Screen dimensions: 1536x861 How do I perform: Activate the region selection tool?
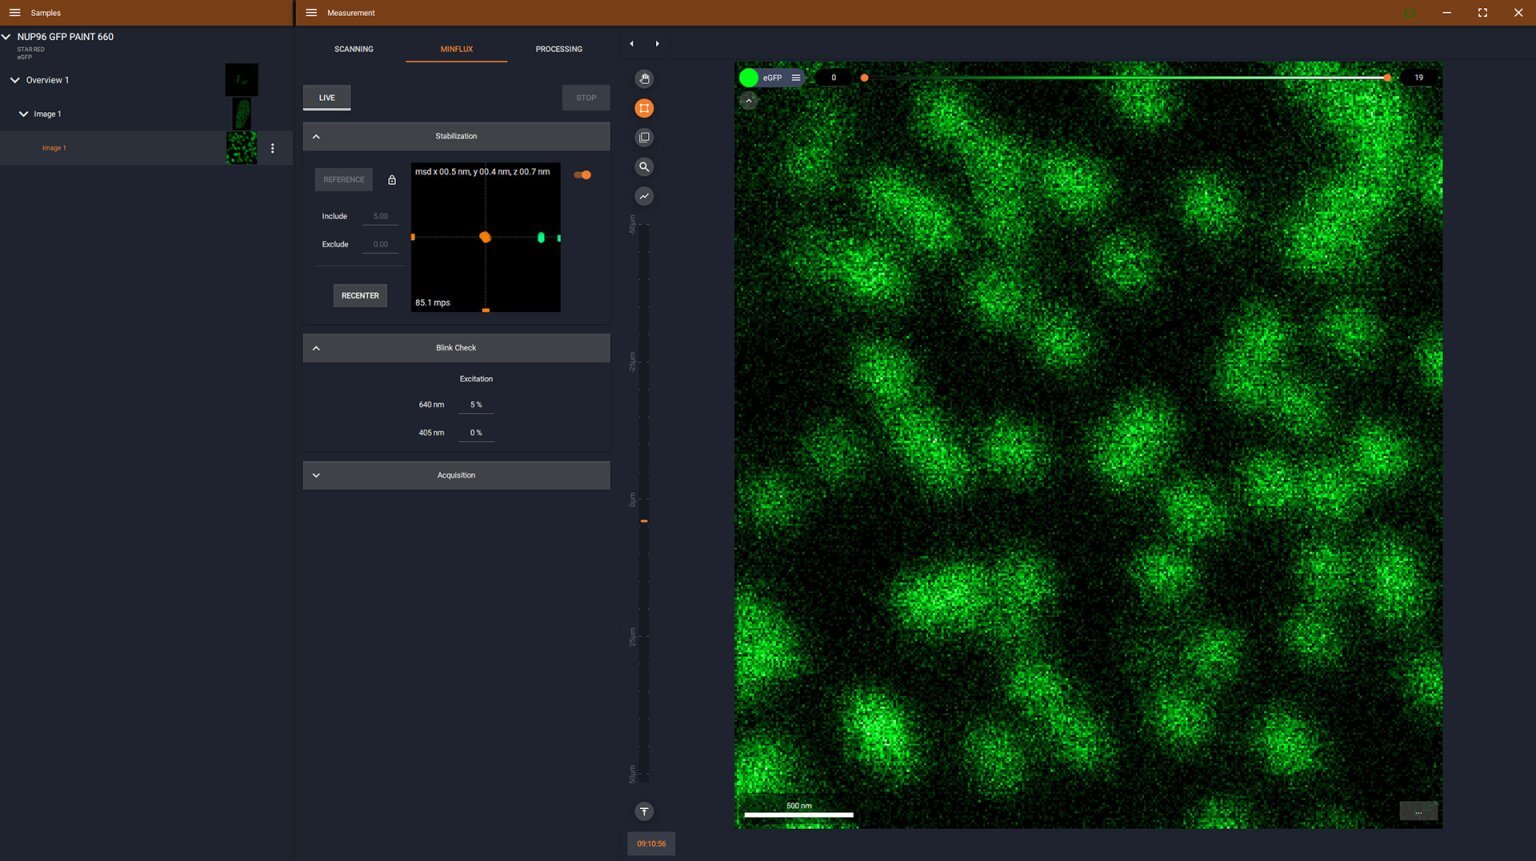[644, 108]
